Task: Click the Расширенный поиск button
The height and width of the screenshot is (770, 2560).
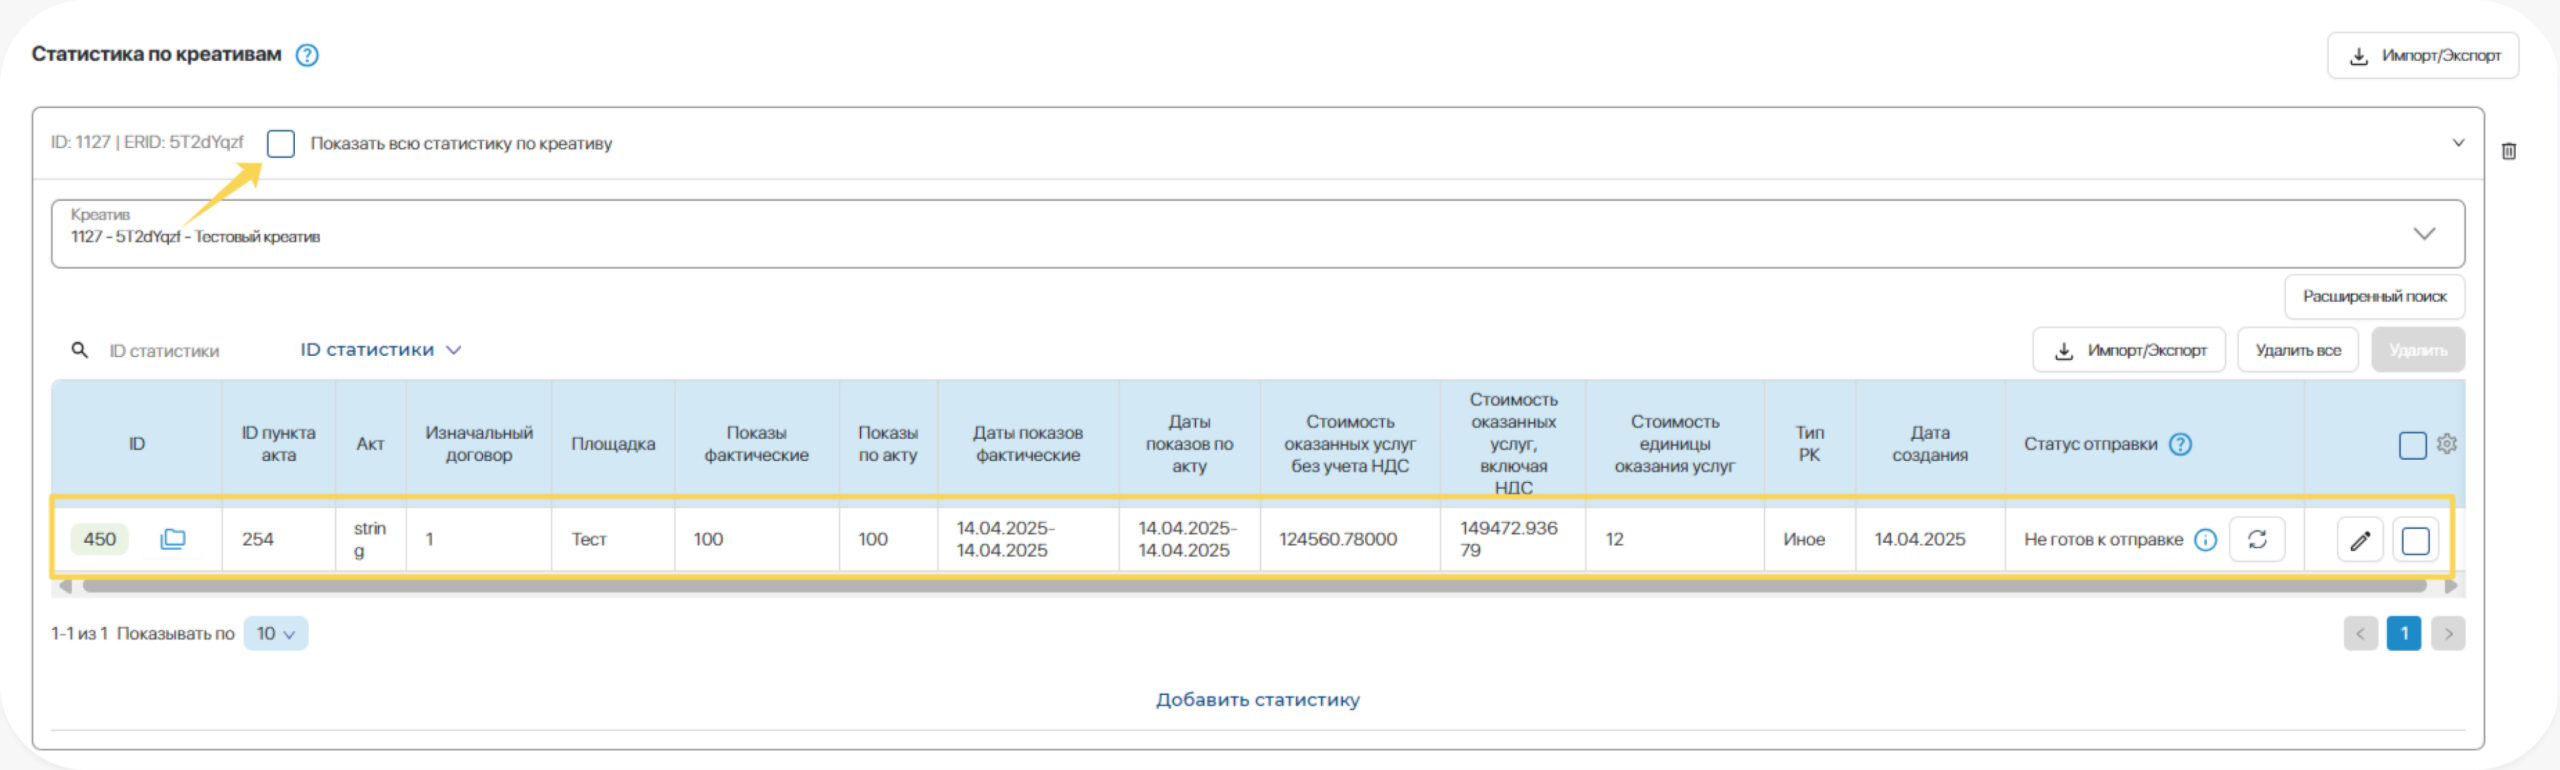Action: coord(2374,297)
